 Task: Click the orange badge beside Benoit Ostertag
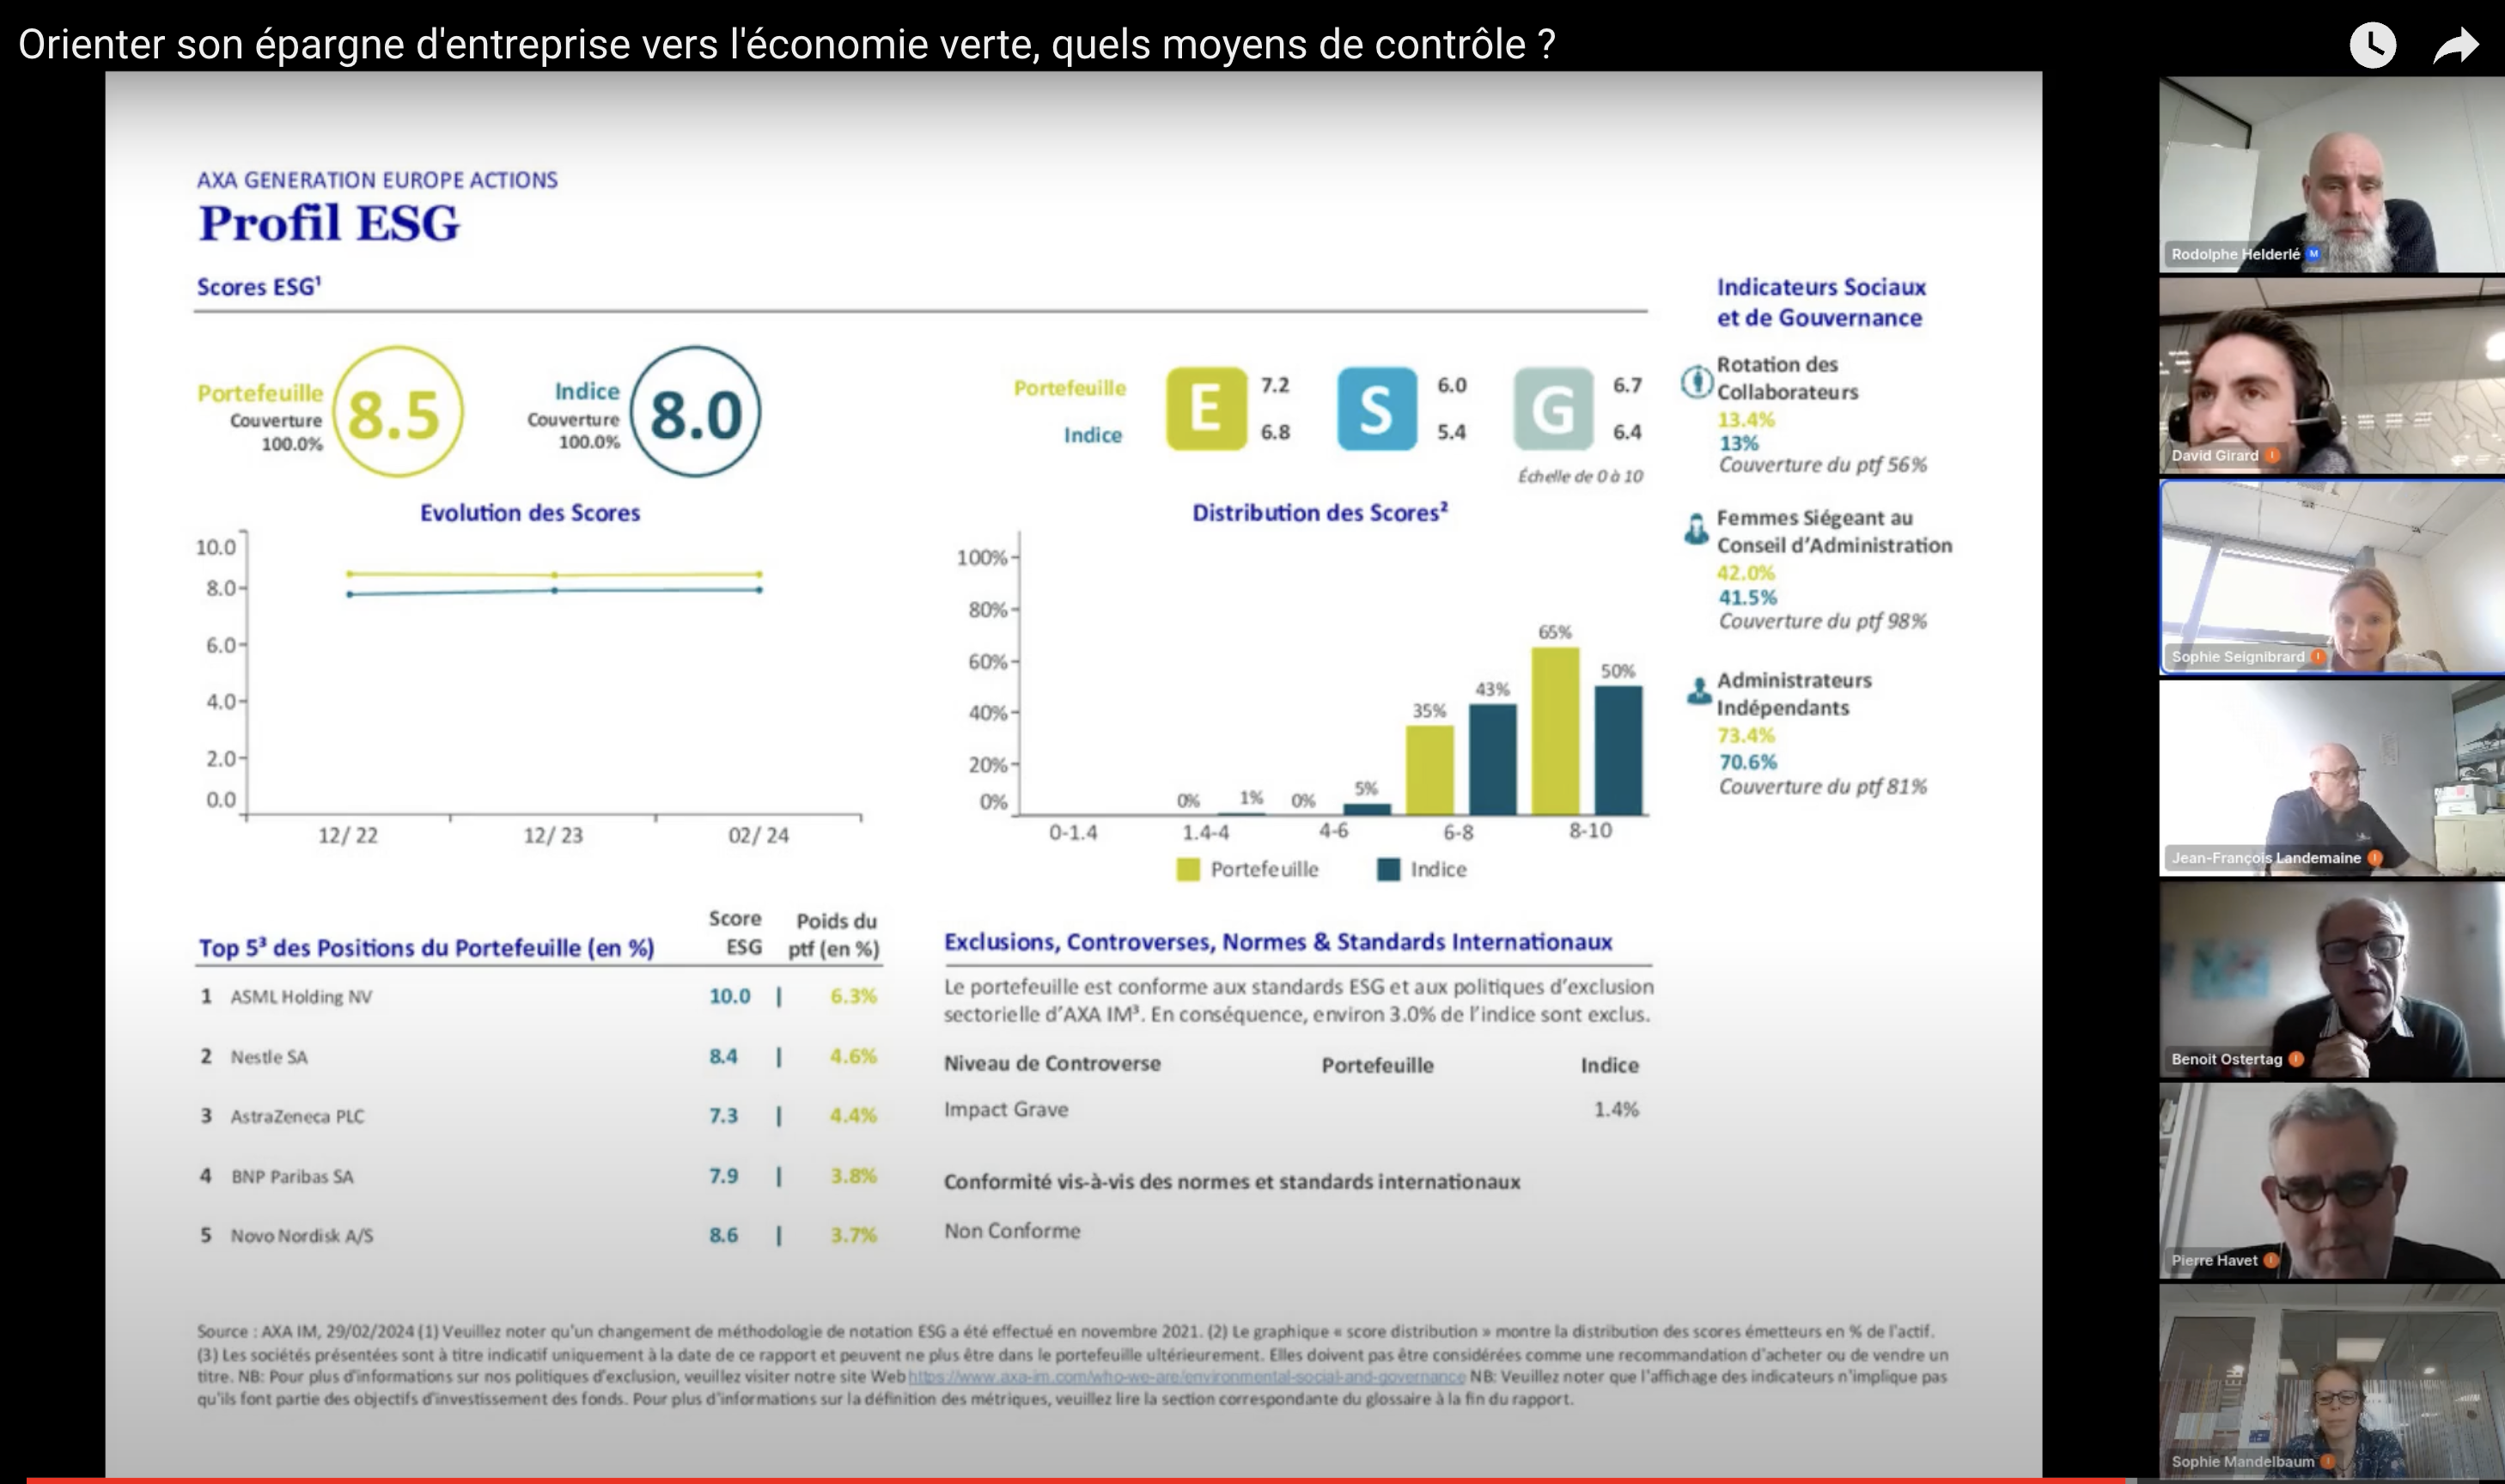click(2295, 1059)
